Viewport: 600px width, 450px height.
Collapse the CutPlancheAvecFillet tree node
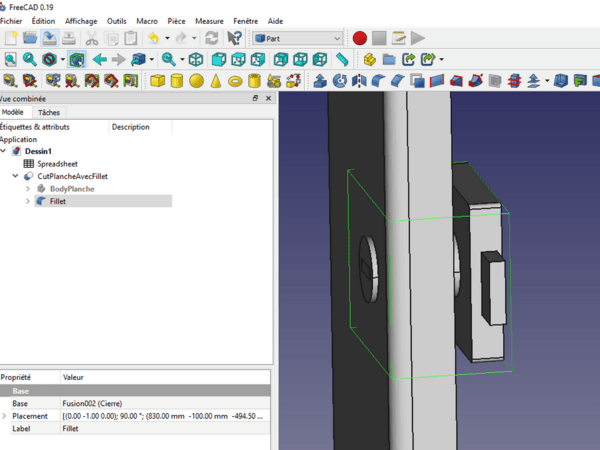tap(14, 176)
